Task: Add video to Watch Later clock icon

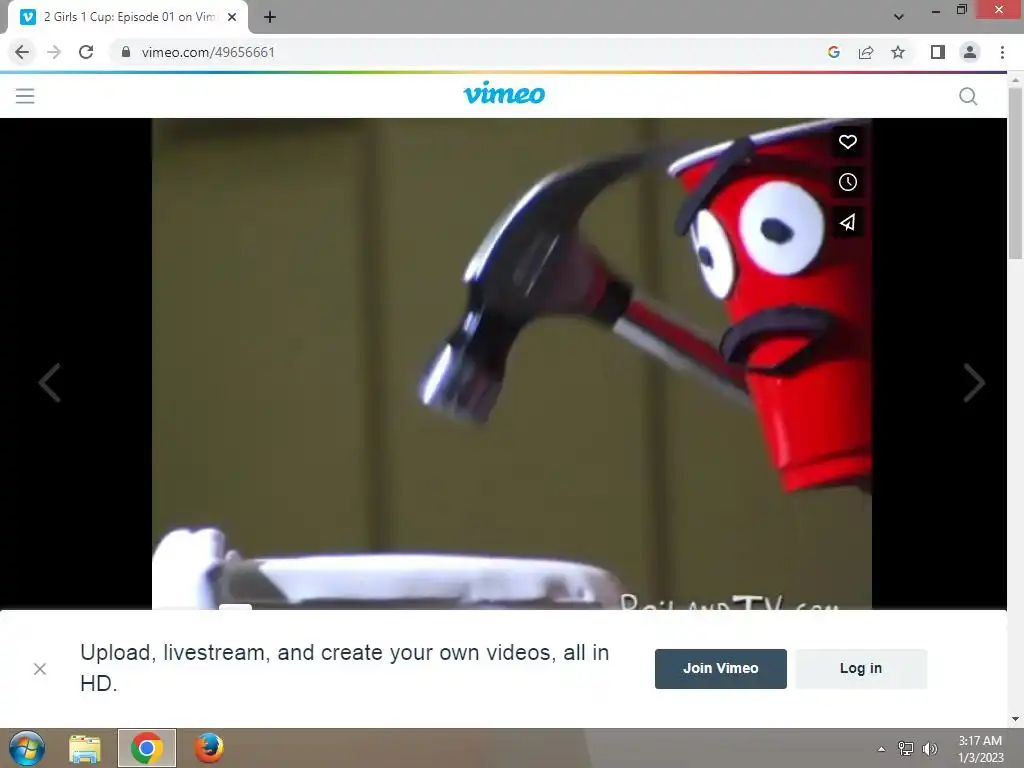Action: 848,182
